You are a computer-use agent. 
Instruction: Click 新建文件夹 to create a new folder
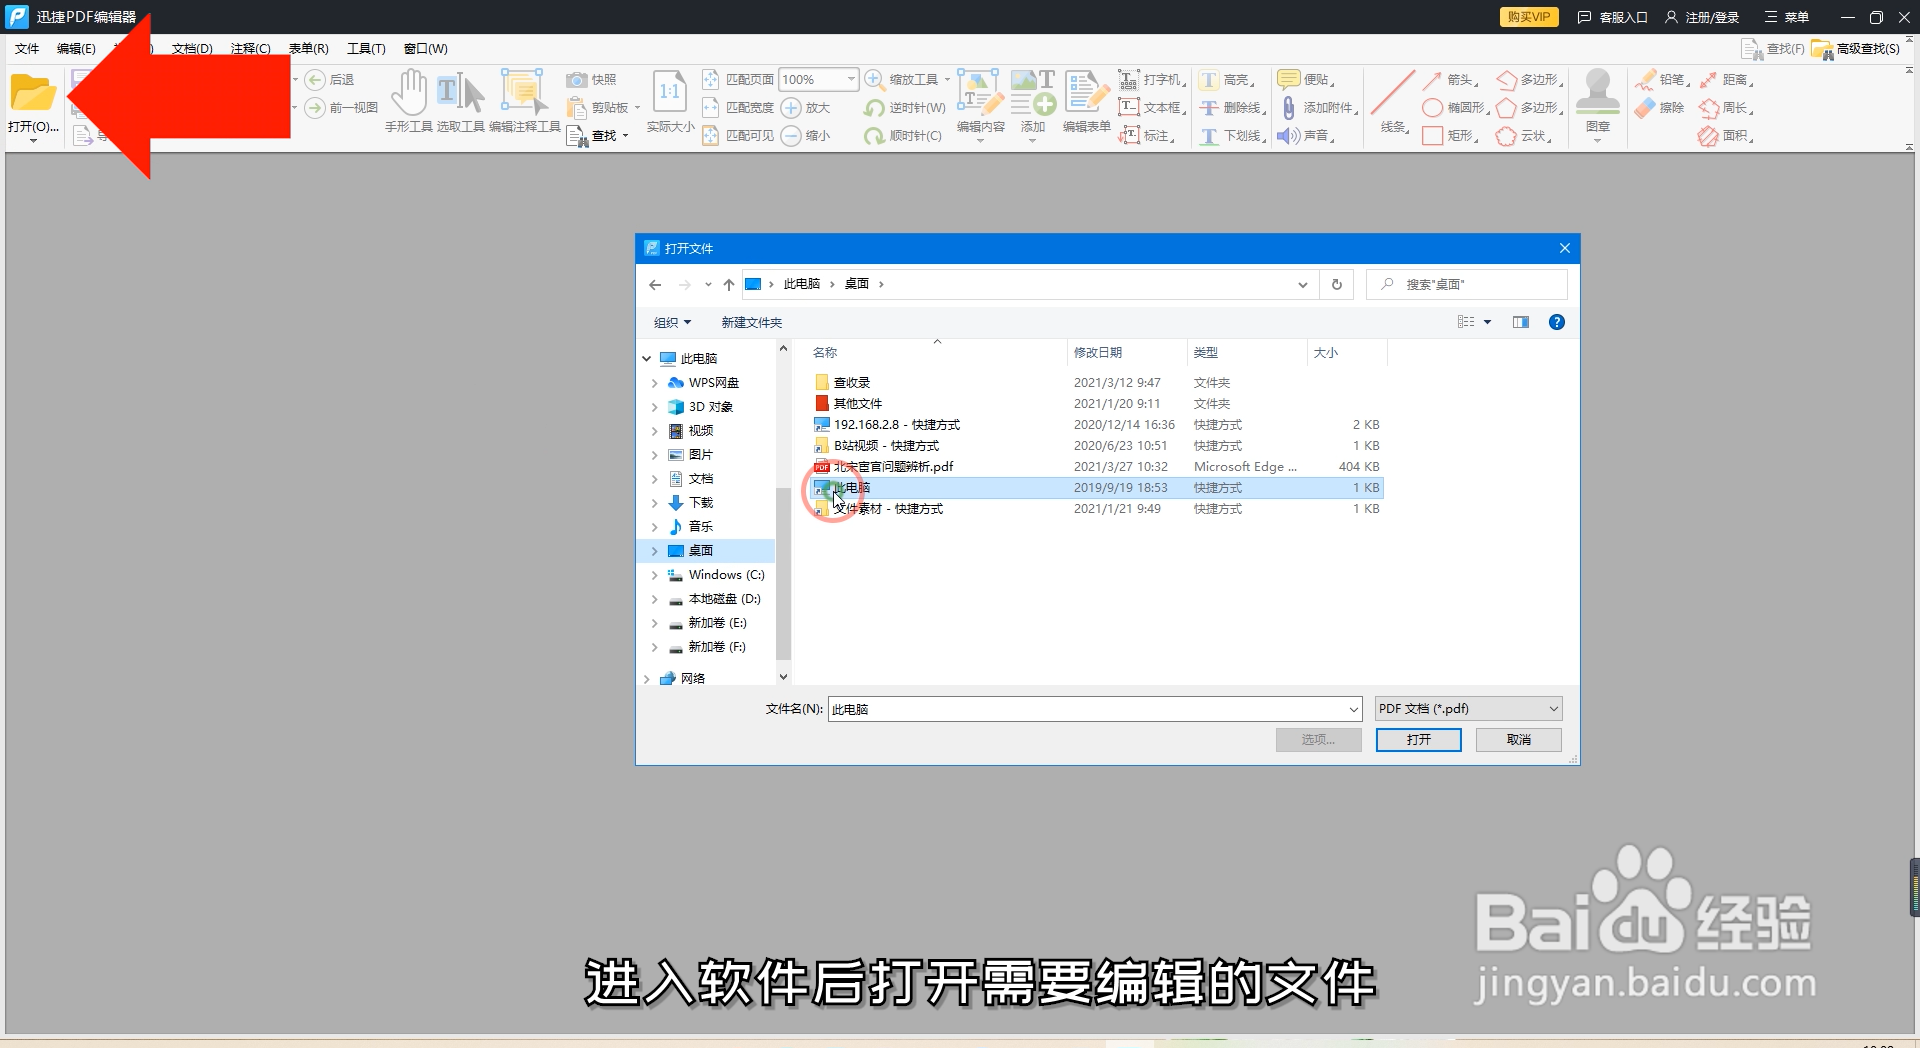click(x=751, y=322)
